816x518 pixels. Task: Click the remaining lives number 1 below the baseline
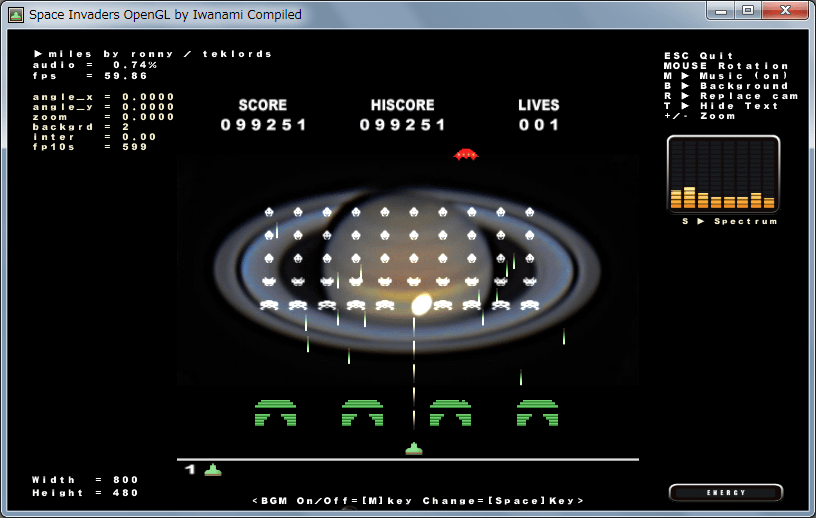coord(190,470)
